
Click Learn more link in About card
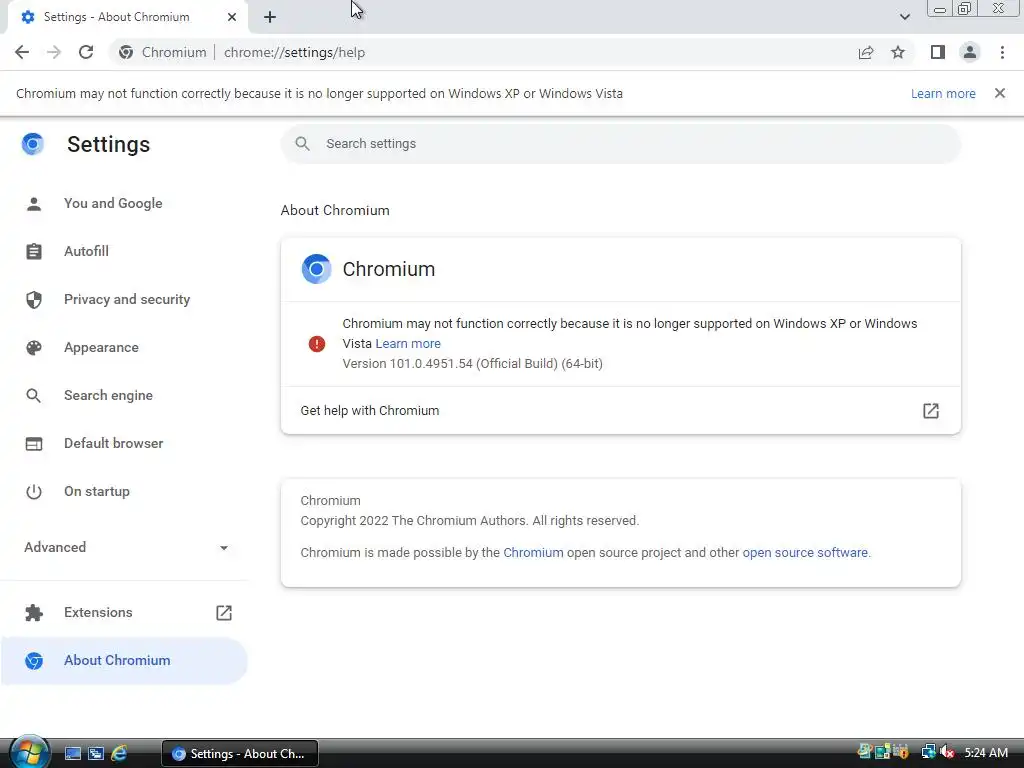pyautogui.click(x=408, y=344)
